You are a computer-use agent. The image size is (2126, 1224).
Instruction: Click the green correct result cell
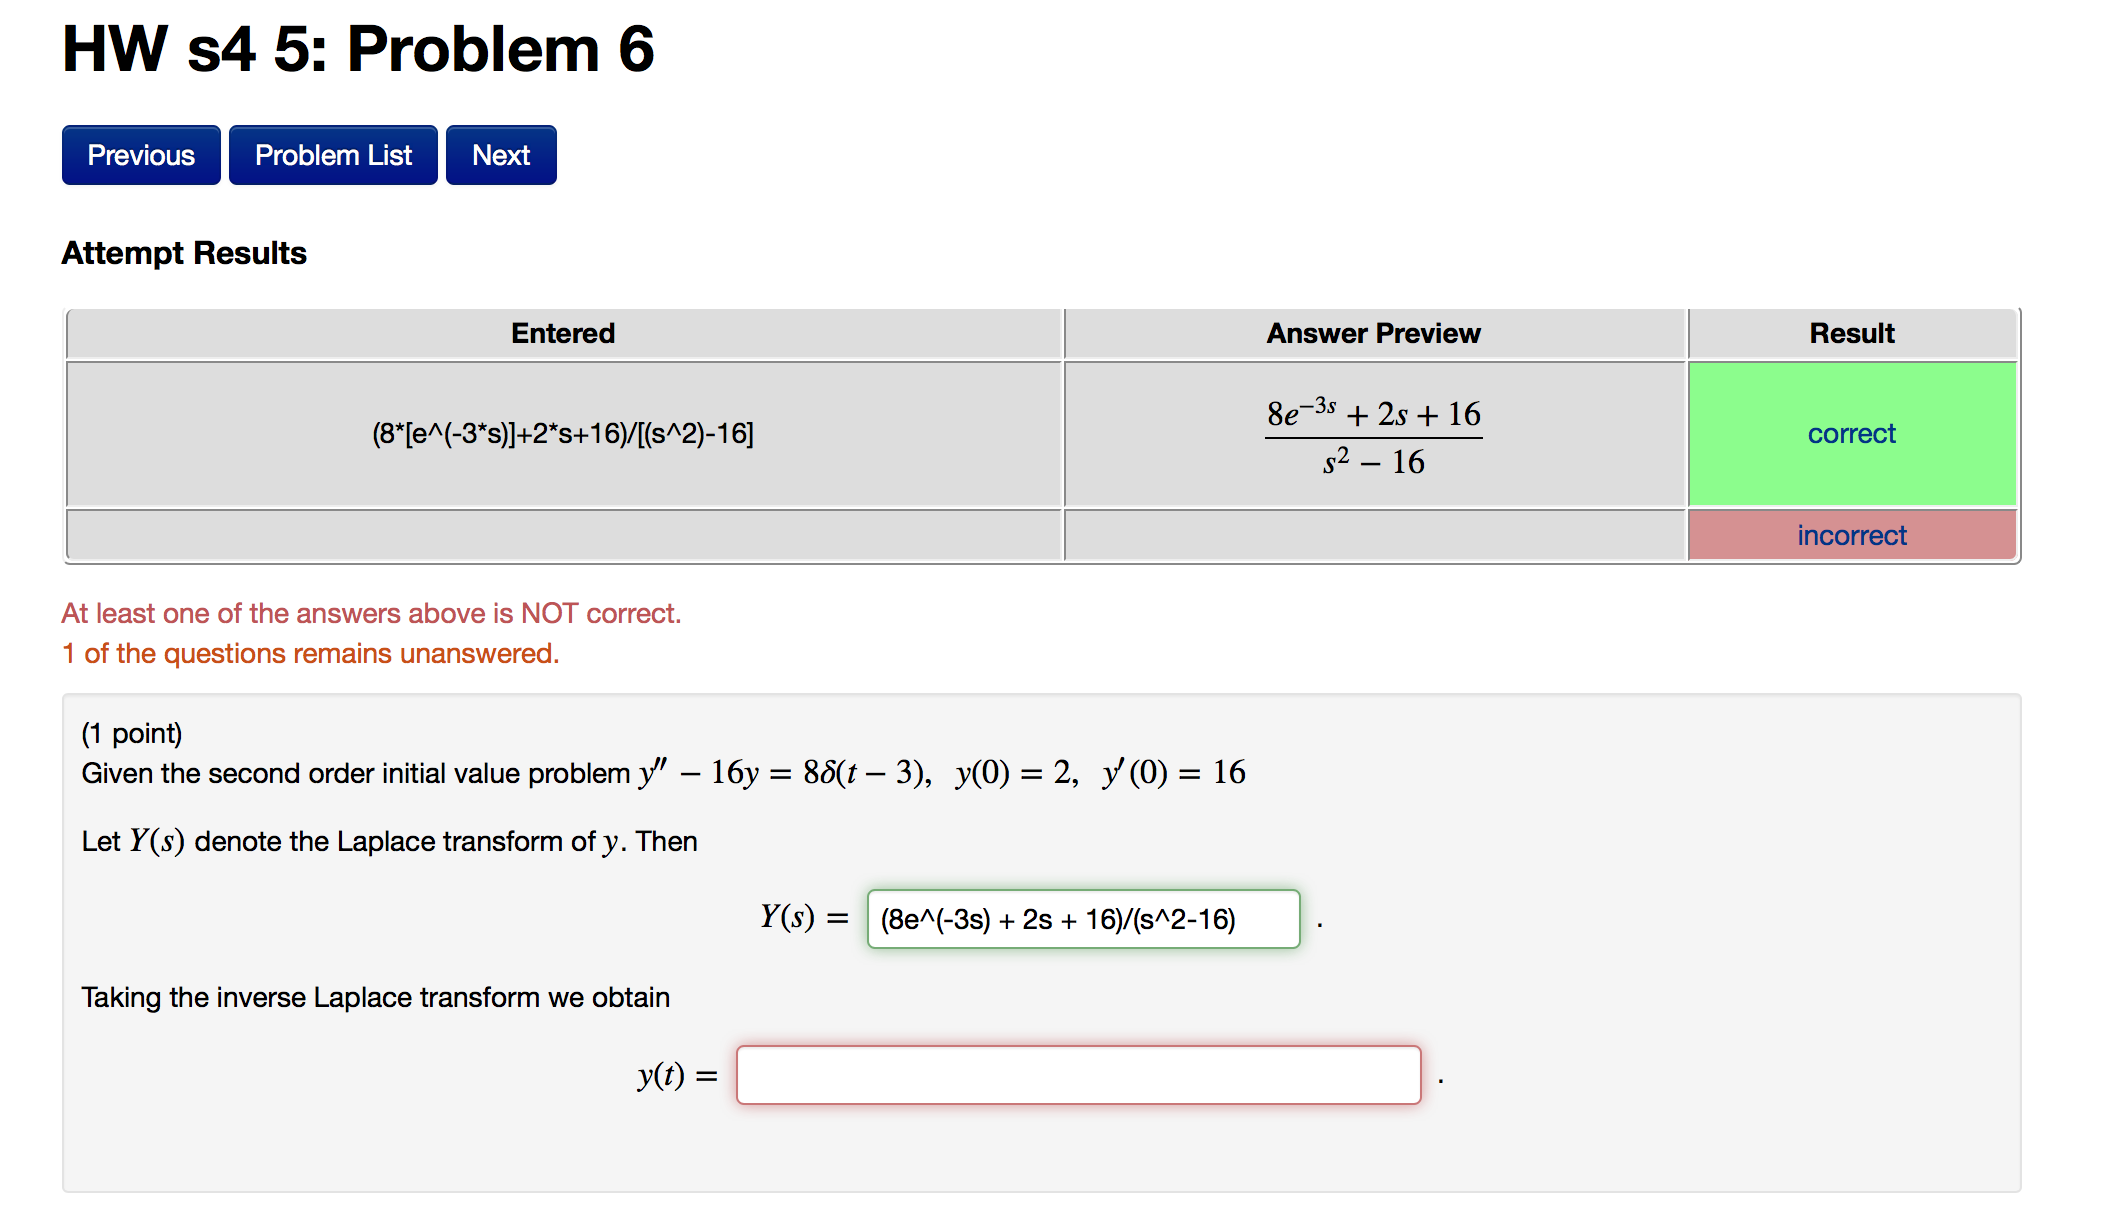[1851, 433]
